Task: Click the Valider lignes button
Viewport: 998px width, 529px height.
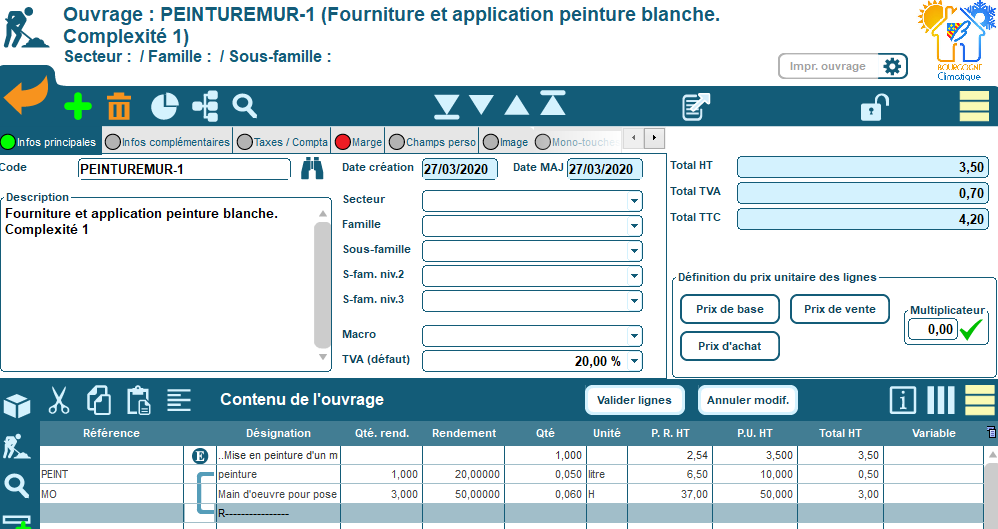Action: tap(634, 400)
